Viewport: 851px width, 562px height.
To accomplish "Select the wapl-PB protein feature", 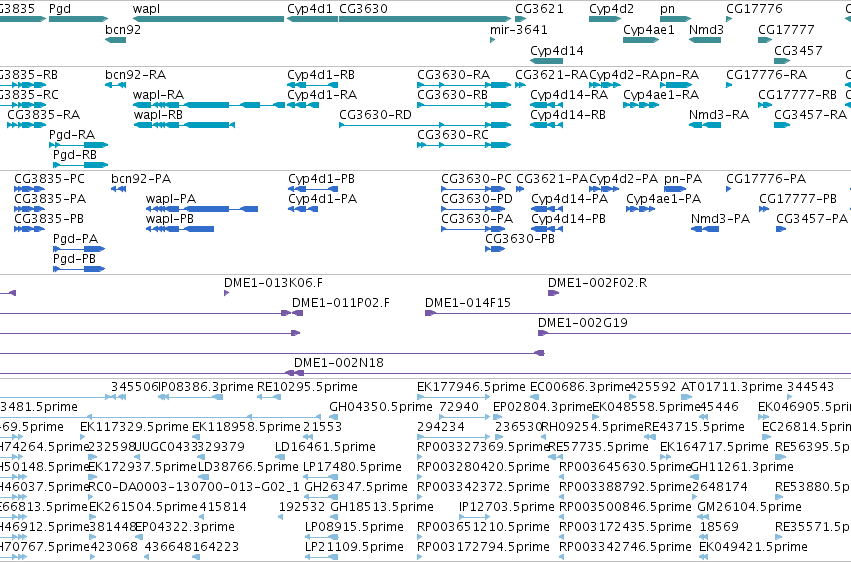I will [x=180, y=229].
